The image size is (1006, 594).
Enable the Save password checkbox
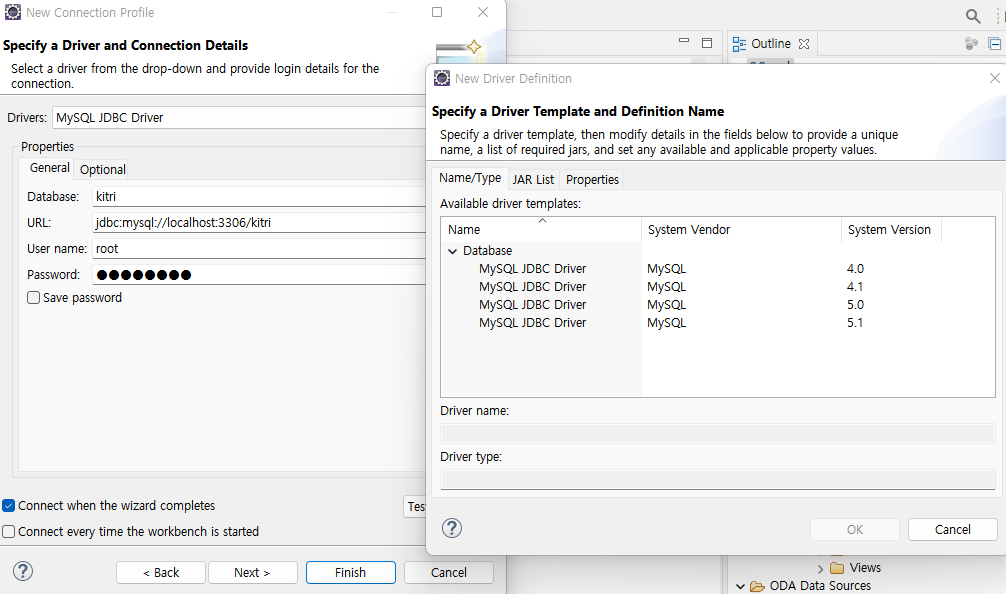tap(33, 298)
